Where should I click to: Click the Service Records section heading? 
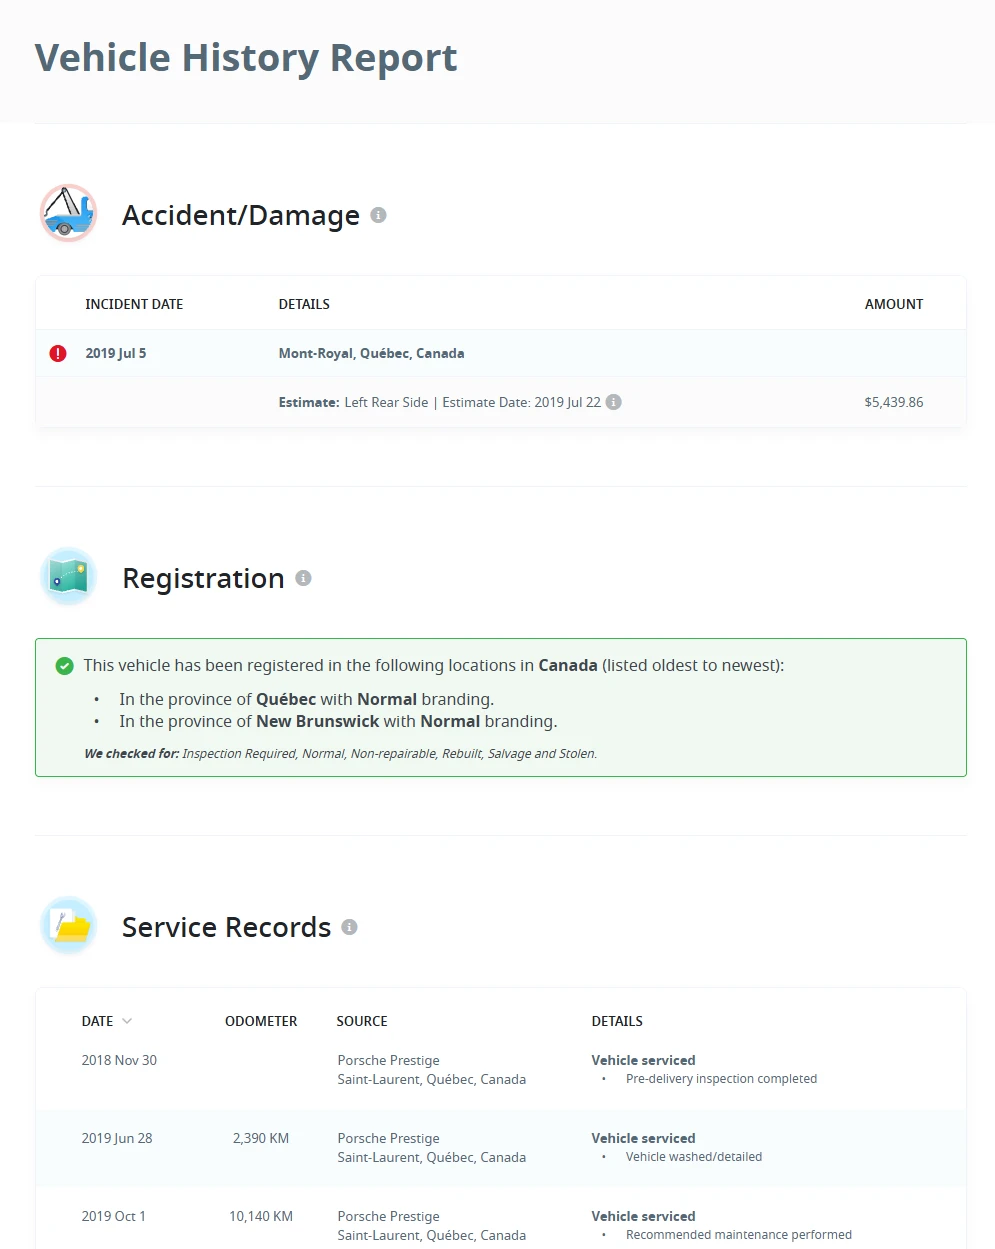coord(226,927)
